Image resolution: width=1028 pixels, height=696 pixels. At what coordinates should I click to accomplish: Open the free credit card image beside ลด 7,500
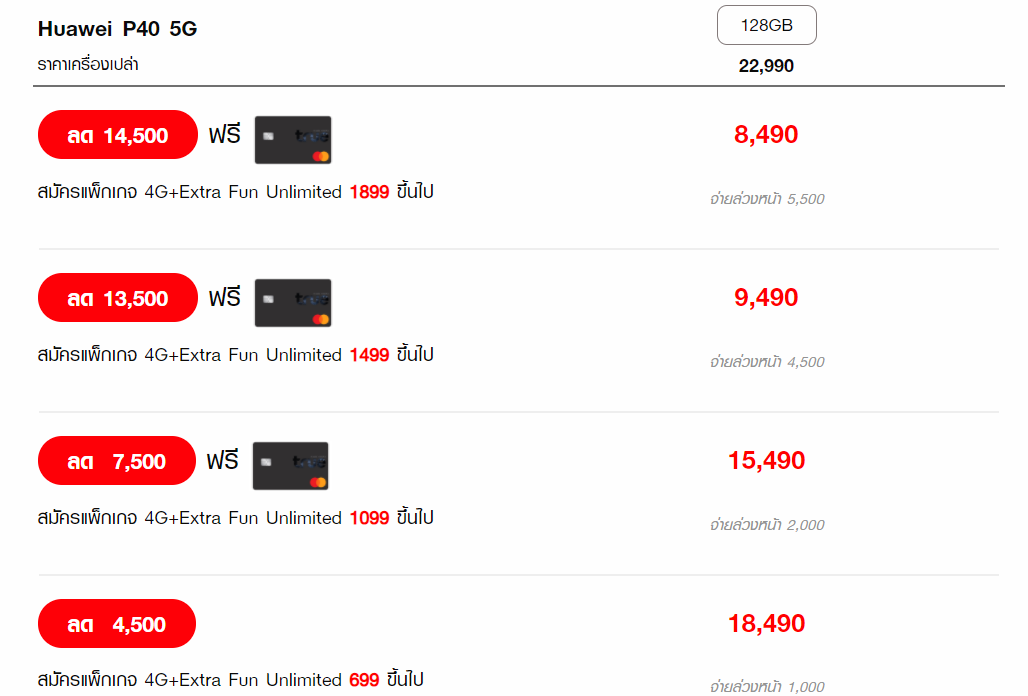tap(290, 466)
